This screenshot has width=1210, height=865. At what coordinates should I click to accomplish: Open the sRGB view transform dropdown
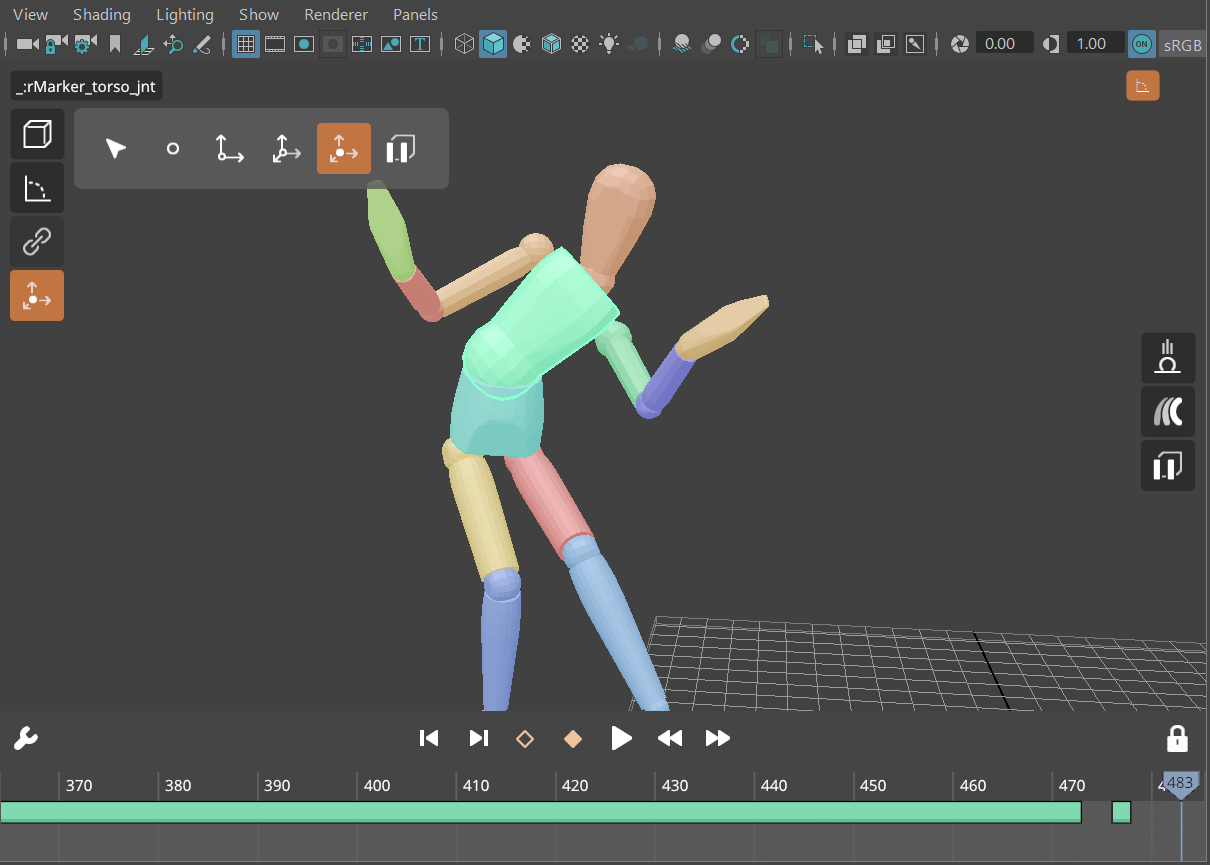pyautogui.click(x=1181, y=44)
